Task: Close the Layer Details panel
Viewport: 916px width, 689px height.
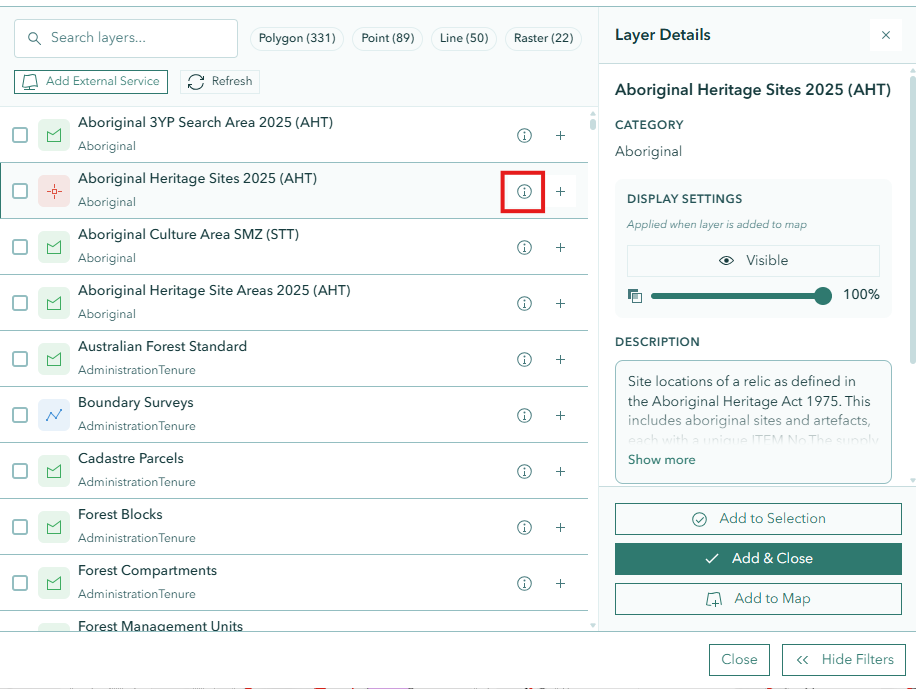Action: 886,34
